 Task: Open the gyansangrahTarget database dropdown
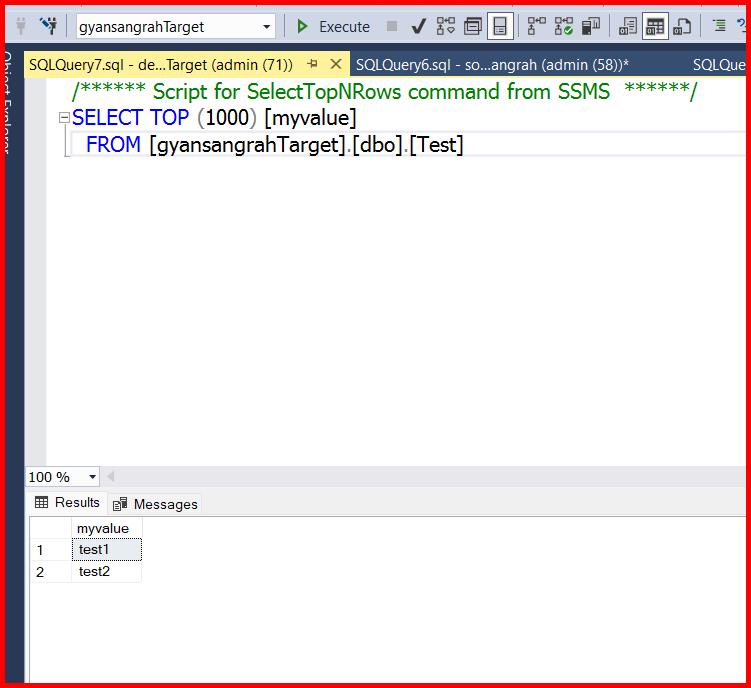pos(175,26)
